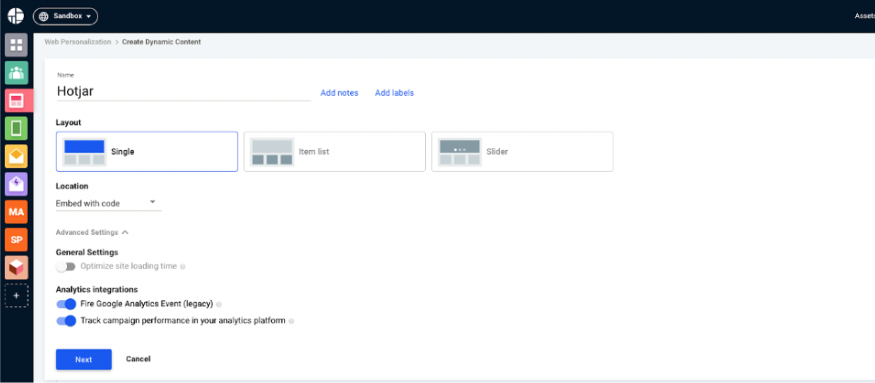Open the orange MA sidebar icon
The width and height of the screenshot is (875, 383).
click(16, 212)
